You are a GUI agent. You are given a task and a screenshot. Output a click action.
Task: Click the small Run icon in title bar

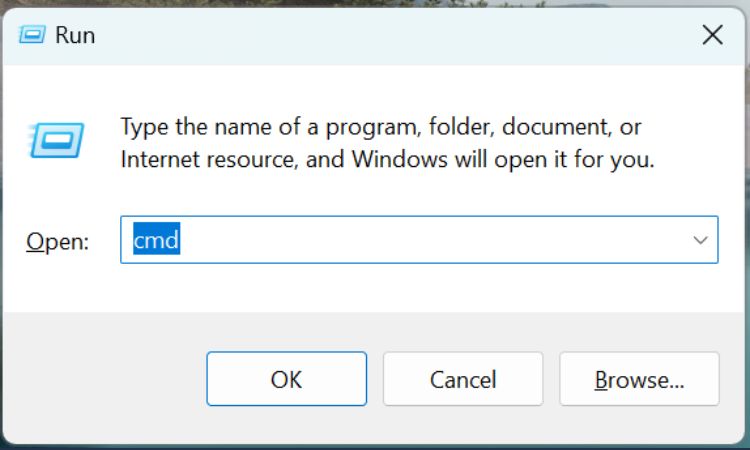tap(32, 35)
